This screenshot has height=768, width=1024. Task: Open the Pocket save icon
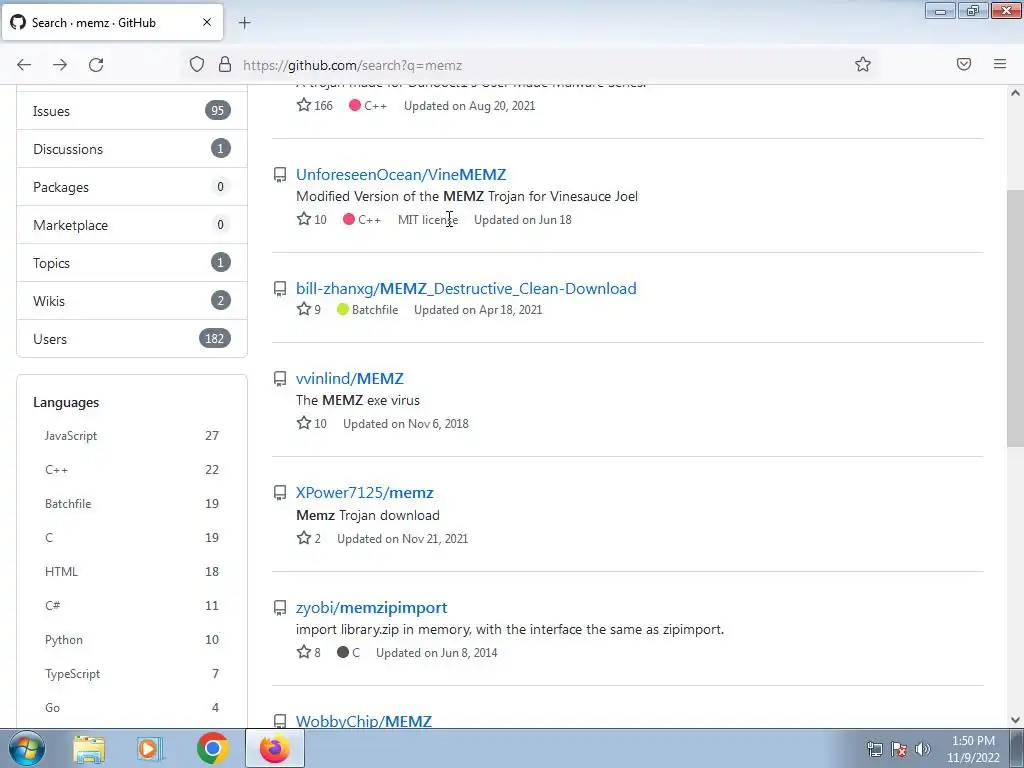click(964, 64)
